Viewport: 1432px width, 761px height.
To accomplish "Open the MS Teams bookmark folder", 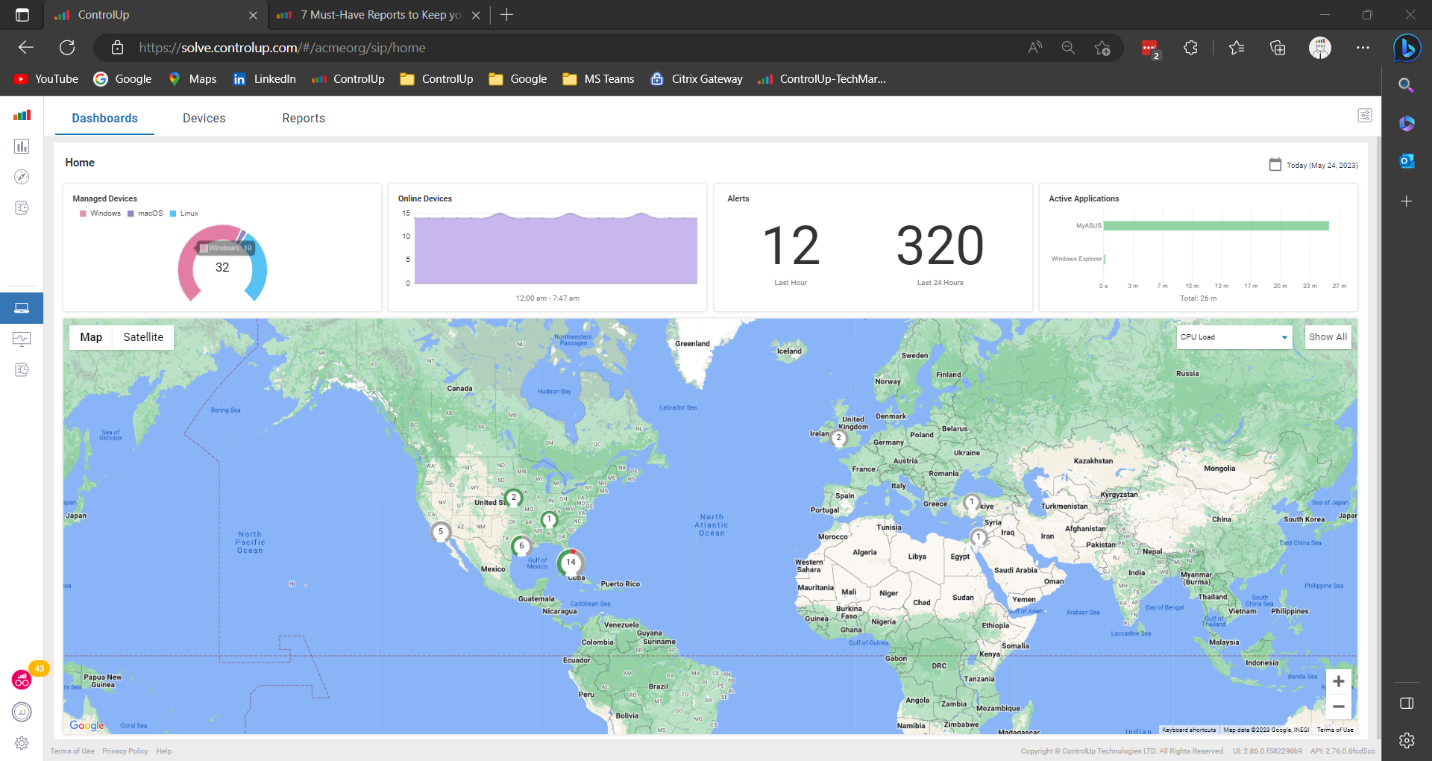I will [598, 79].
